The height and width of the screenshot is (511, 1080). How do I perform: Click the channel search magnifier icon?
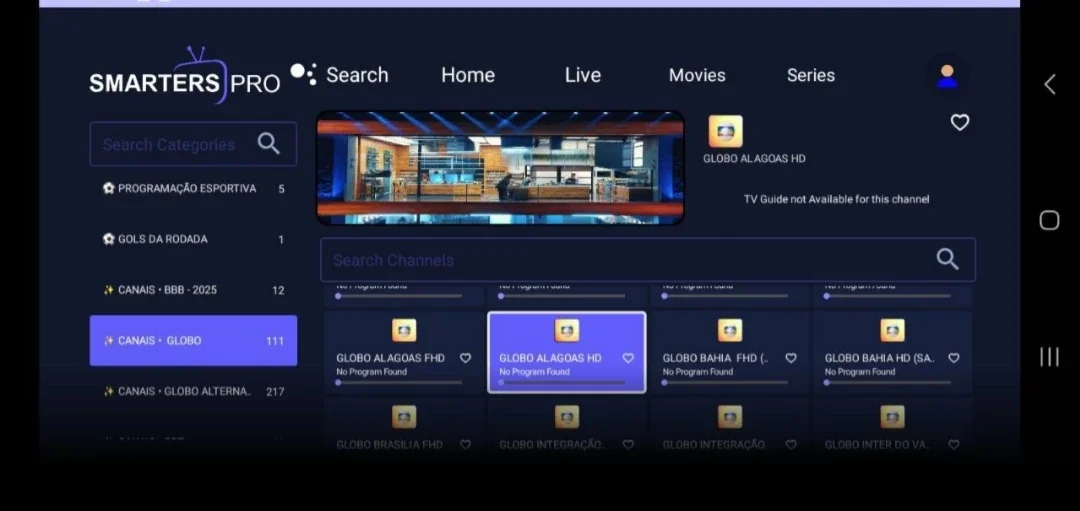click(947, 259)
